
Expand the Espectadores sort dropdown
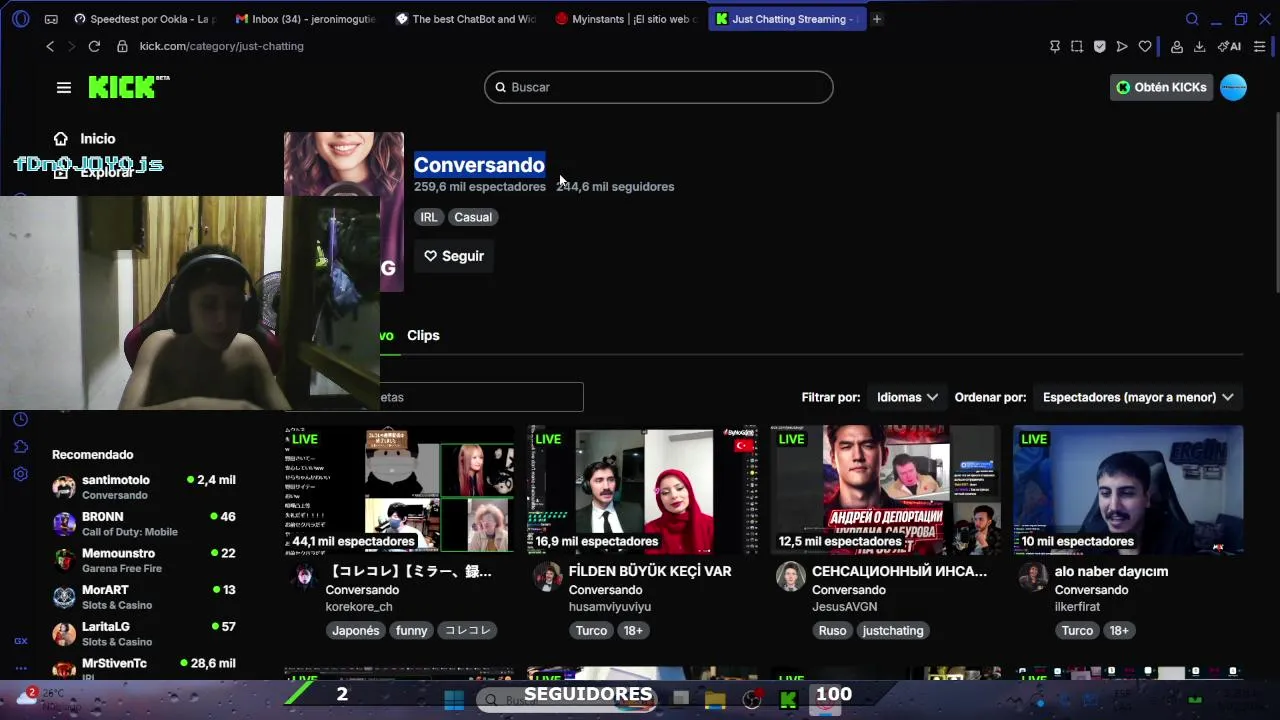tap(1138, 397)
